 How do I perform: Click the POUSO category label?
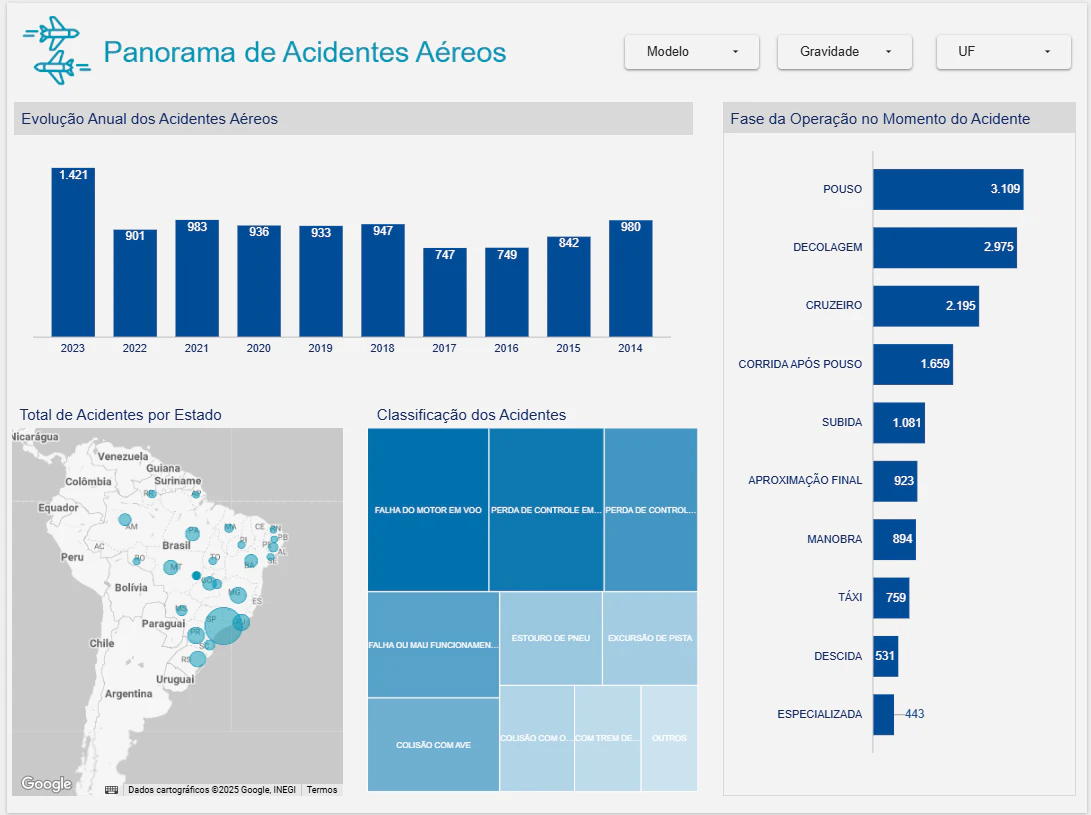(x=842, y=189)
